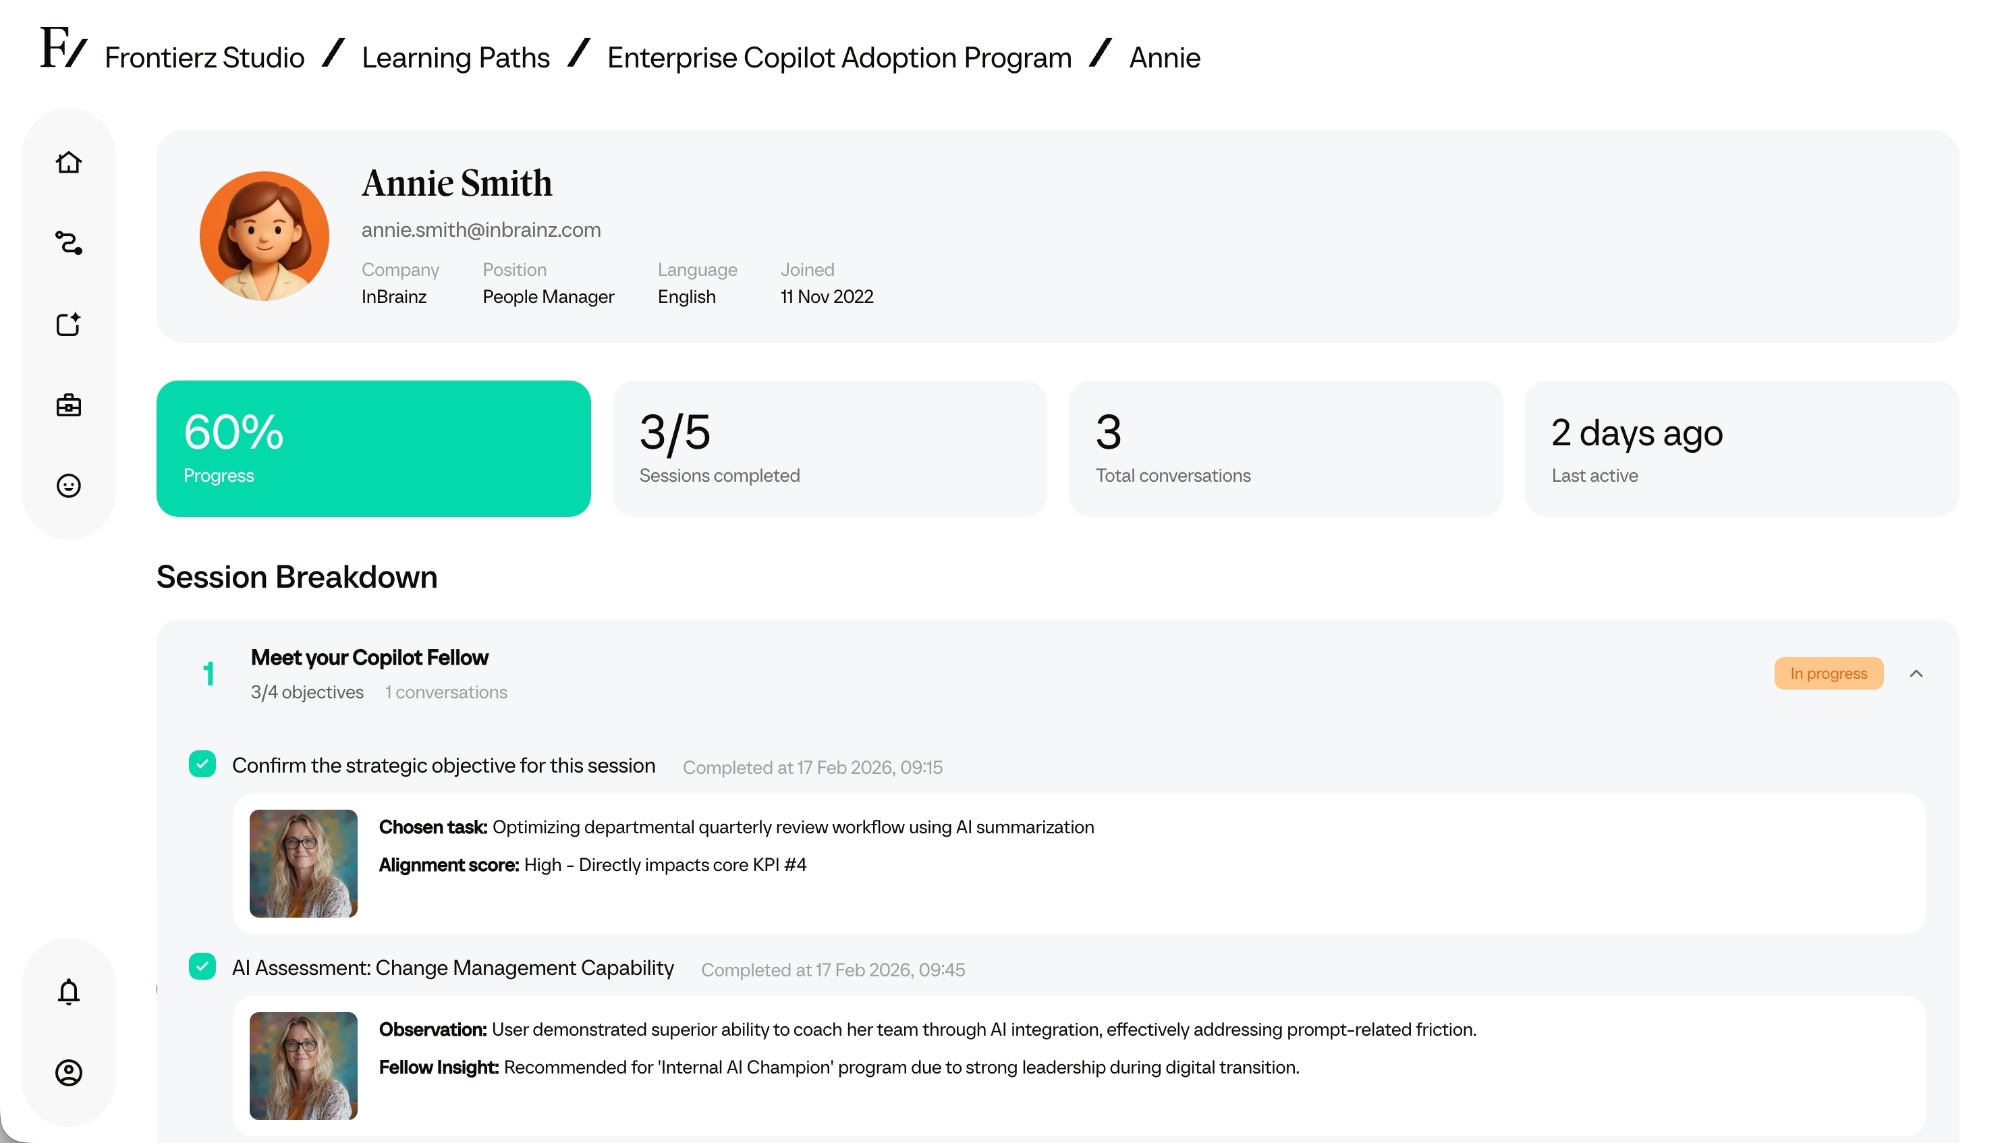
Task: Uncheck the AI Assessment completion checkbox
Action: 202,966
